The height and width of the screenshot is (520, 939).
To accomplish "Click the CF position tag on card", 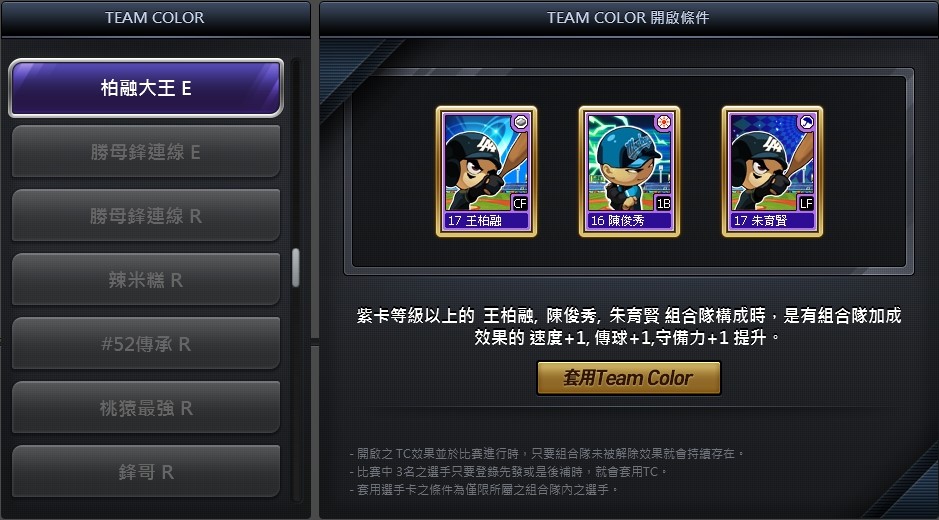I will pos(520,203).
